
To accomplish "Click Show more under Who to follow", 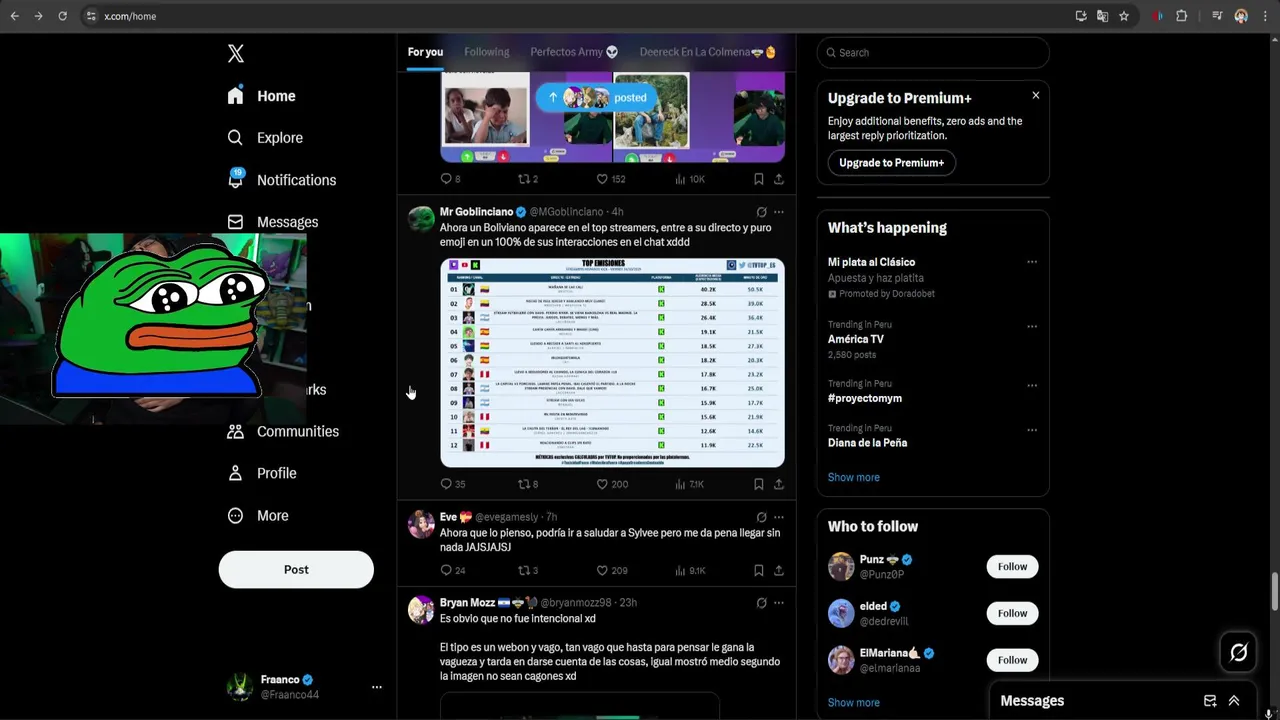I will pyautogui.click(x=854, y=702).
